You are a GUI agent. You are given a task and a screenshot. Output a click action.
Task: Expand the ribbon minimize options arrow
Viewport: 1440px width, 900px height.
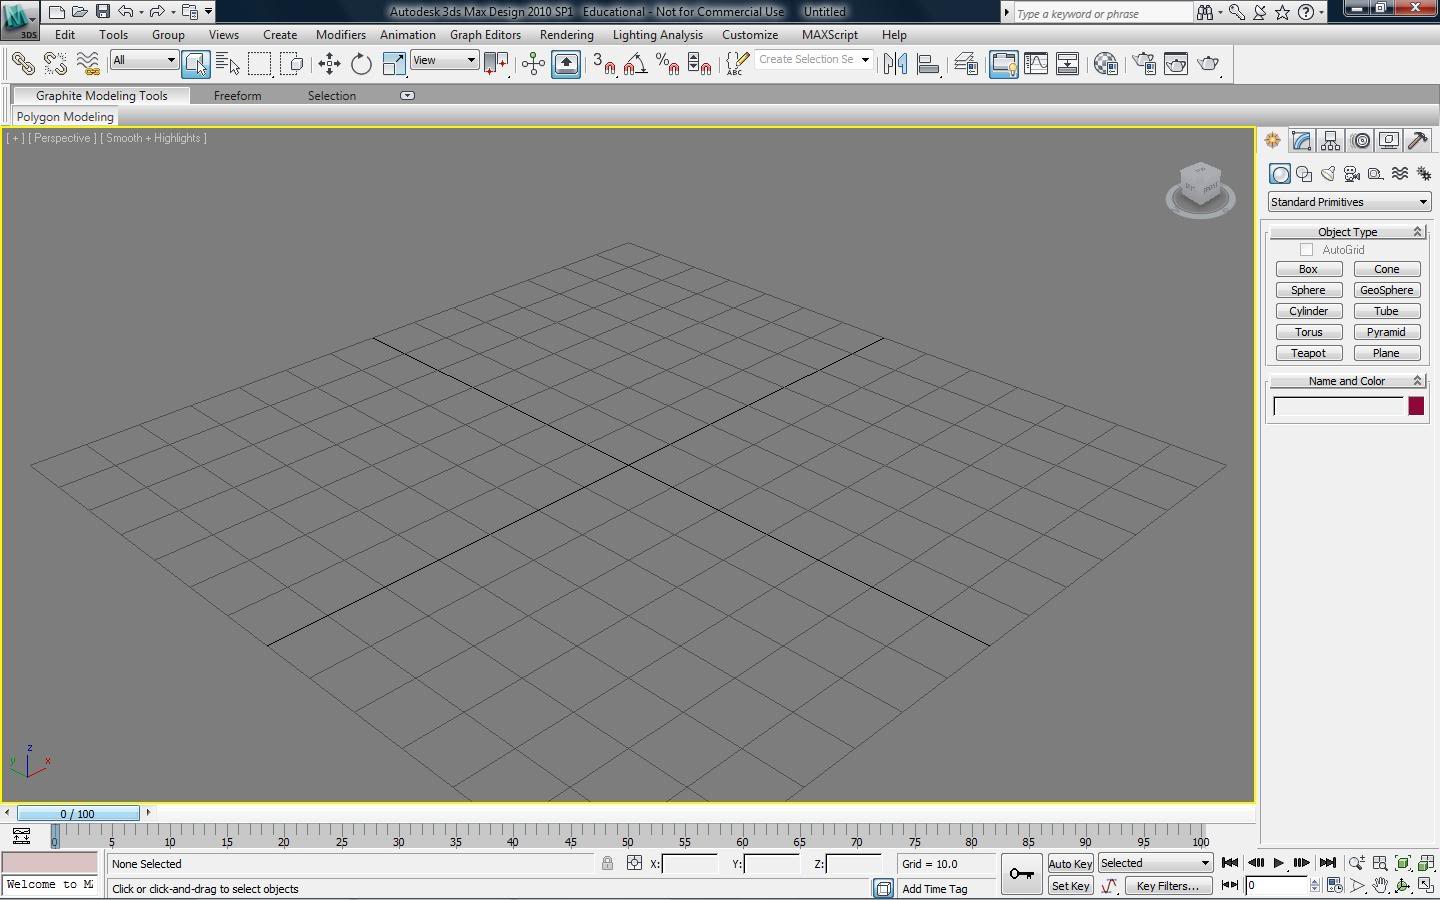[x=407, y=96]
